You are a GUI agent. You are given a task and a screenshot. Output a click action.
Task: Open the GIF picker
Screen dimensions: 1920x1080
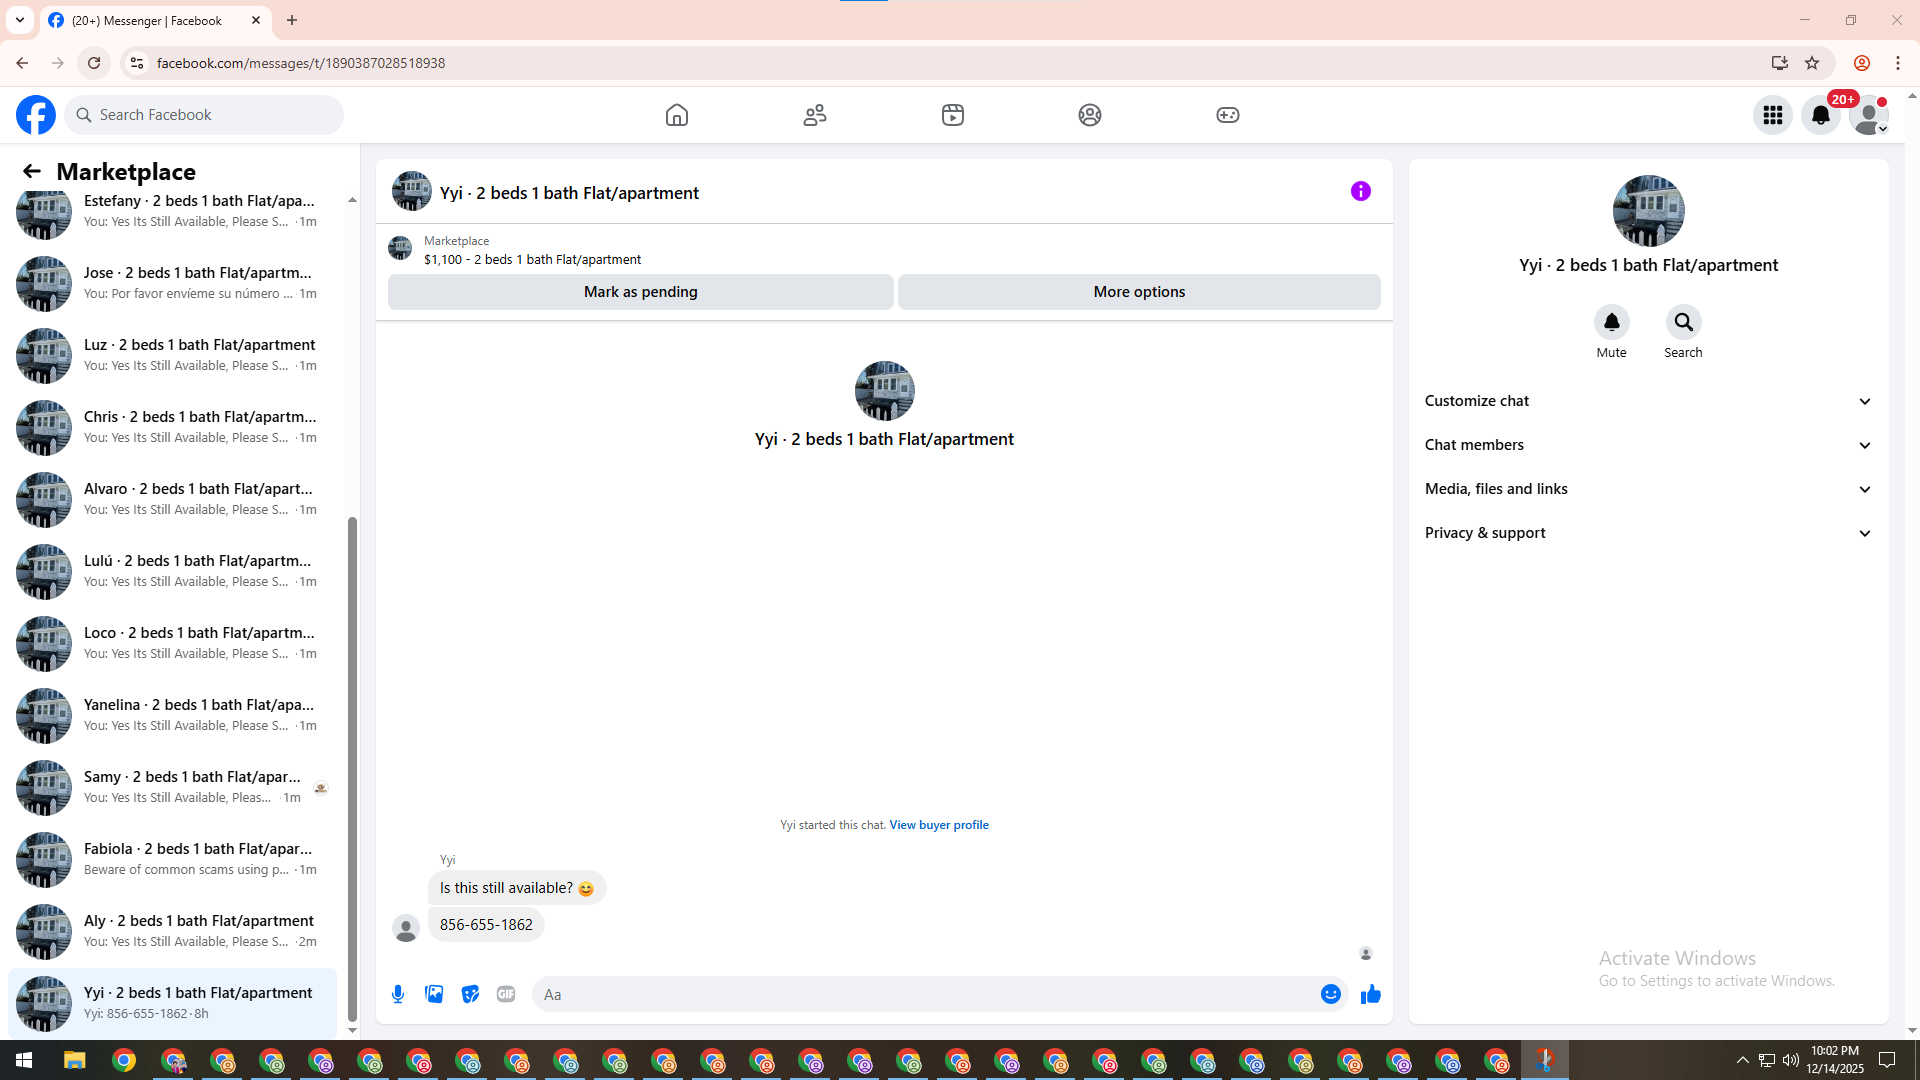(506, 994)
